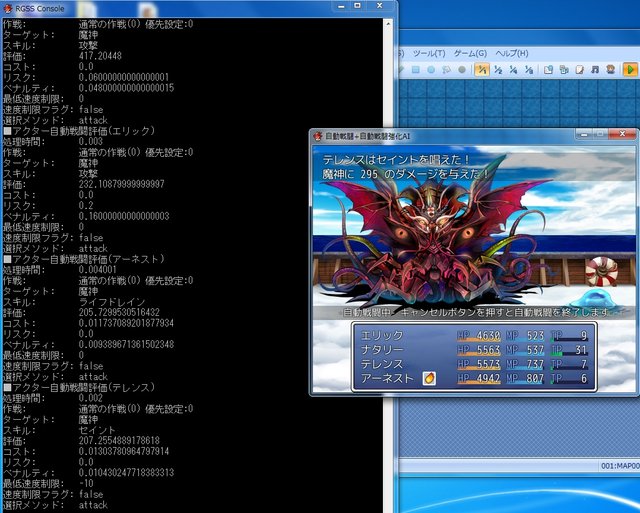
Task: Click the 魔神 boss enemy sprite
Action: click(433, 233)
